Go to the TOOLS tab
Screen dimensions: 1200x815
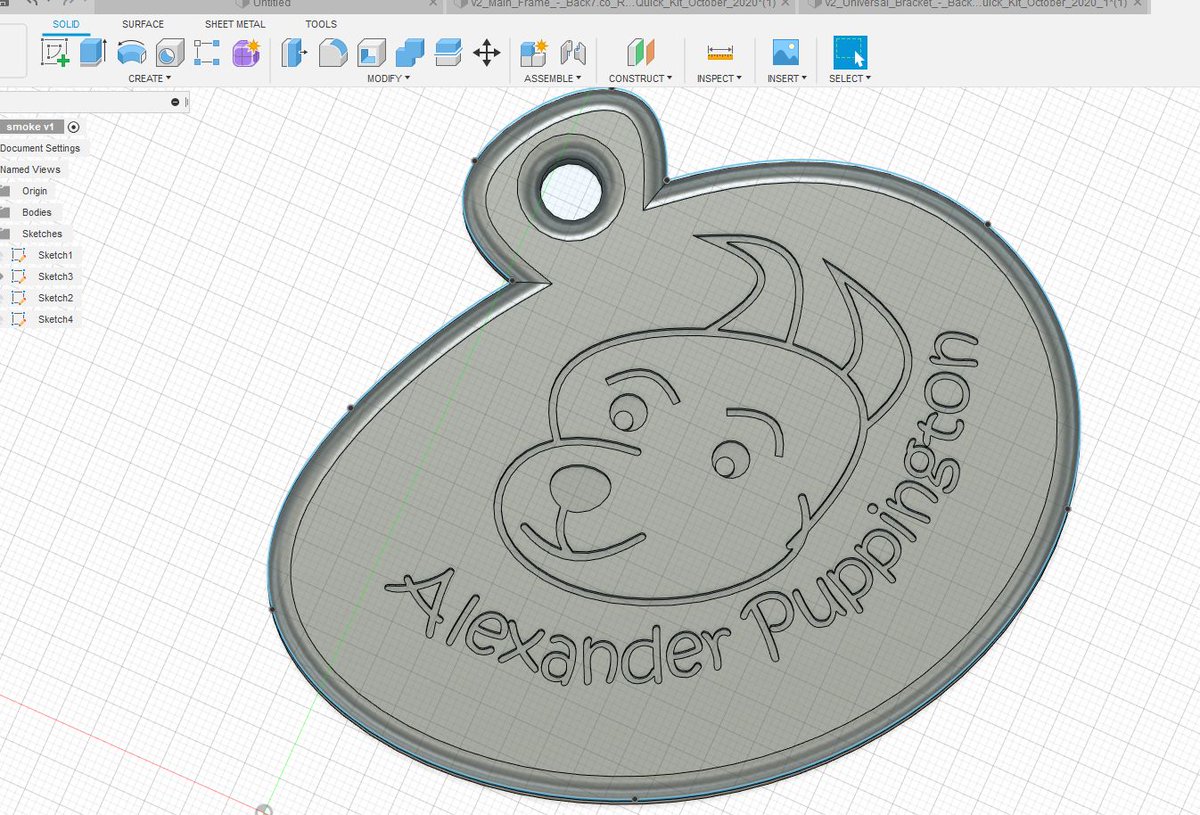(x=321, y=24)
